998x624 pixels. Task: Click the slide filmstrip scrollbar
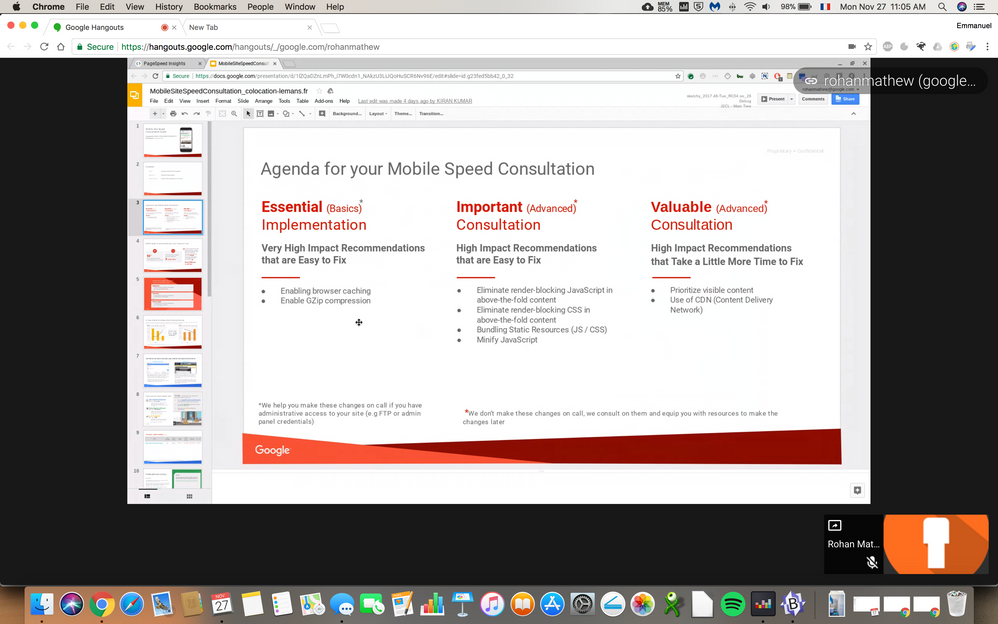[x=209, y=200]
